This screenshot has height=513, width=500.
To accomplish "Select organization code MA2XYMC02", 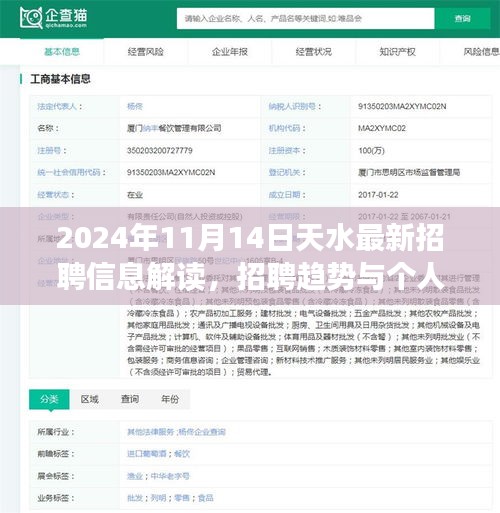I will [382, 128].
